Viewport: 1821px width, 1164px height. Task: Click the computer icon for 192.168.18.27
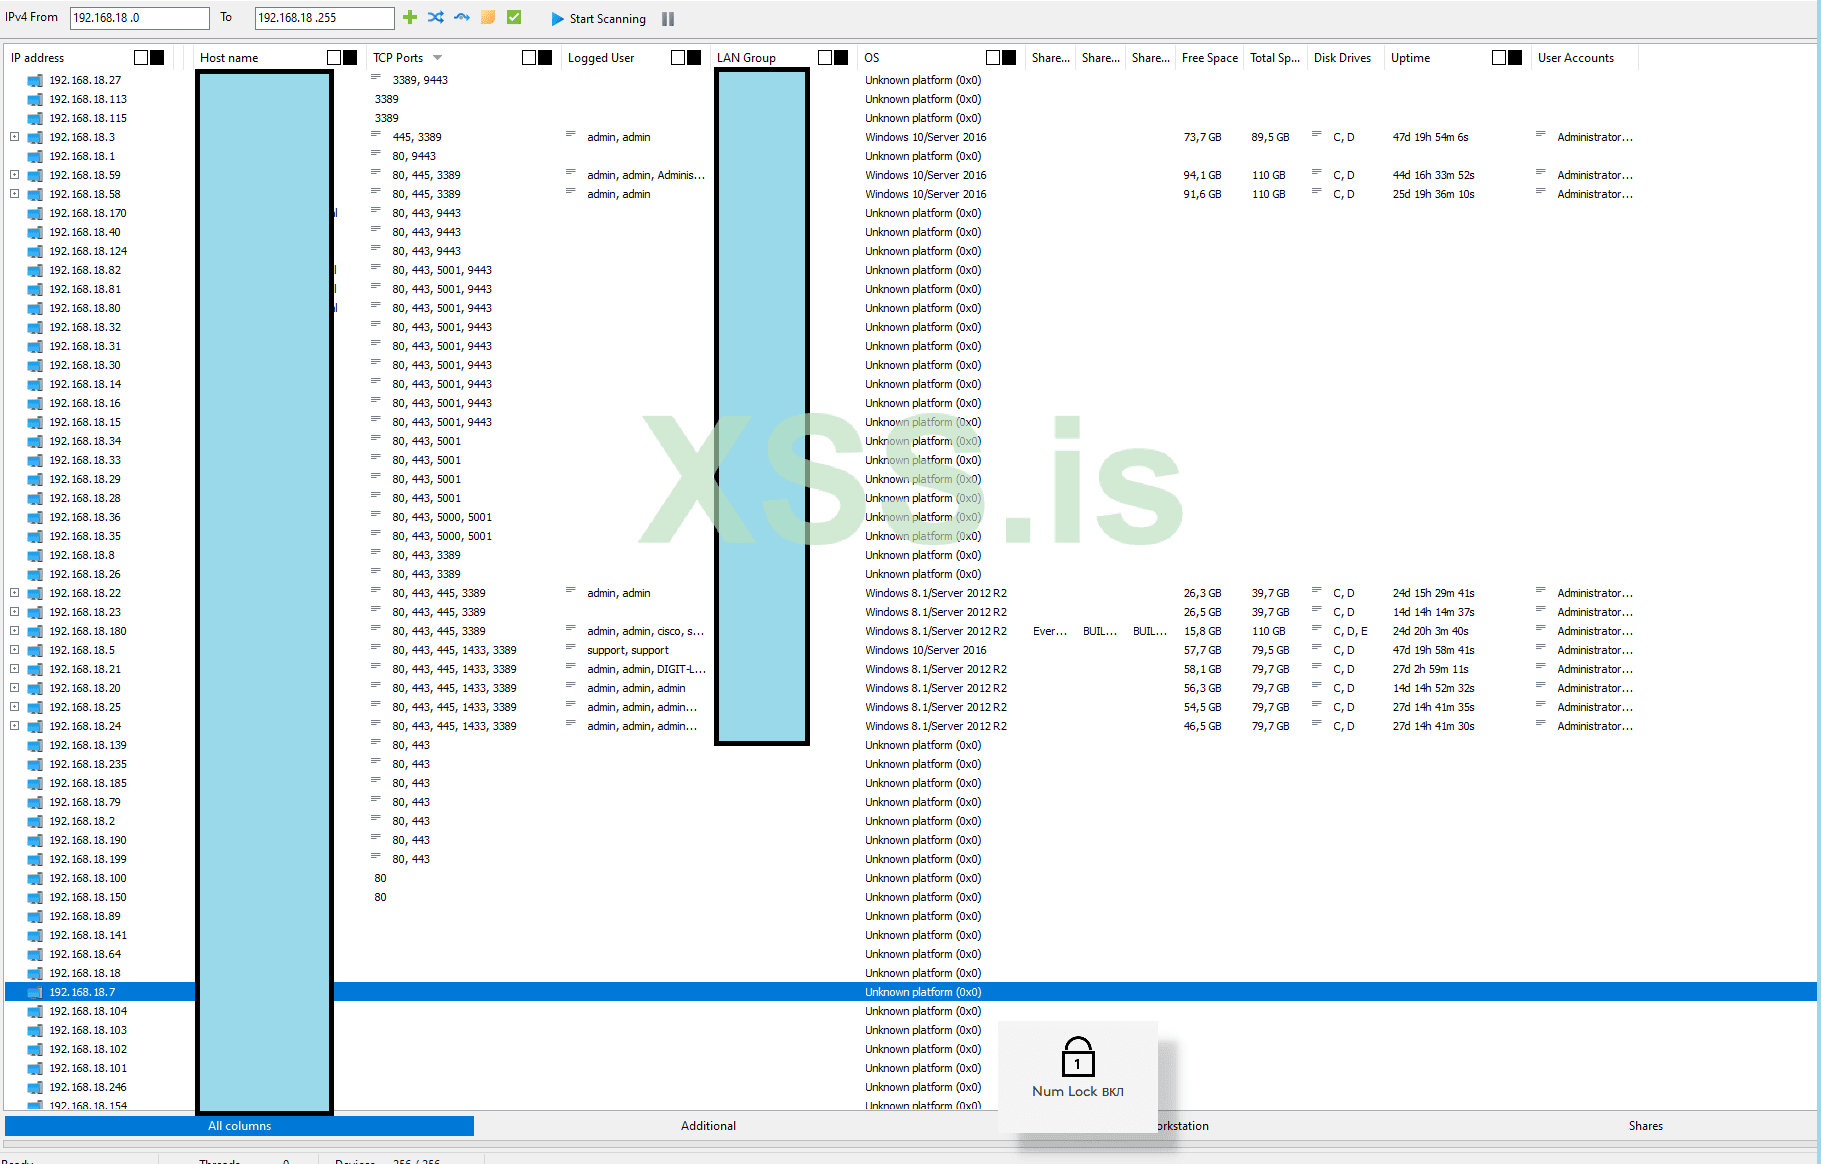35,81
